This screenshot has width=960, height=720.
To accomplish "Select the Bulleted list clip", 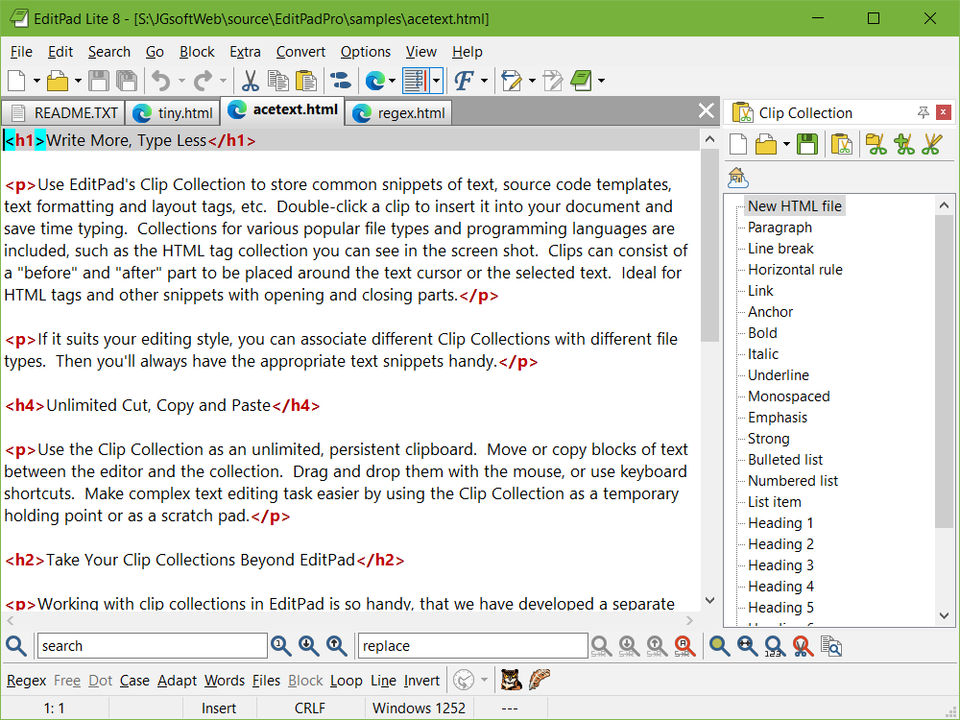I will coord(785,459).
